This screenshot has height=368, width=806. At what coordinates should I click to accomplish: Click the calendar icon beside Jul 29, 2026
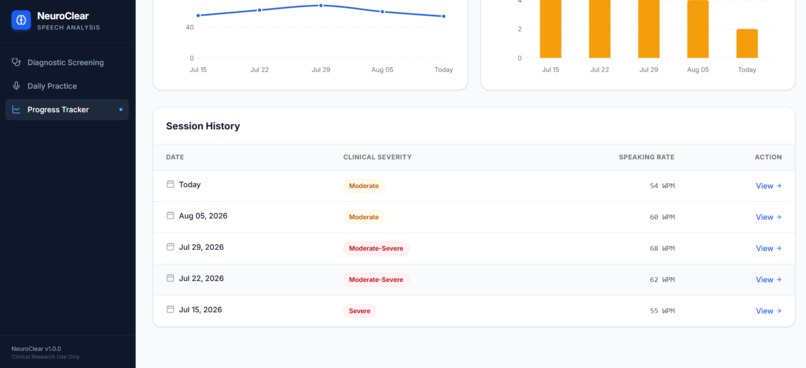(x=170, y=247)
